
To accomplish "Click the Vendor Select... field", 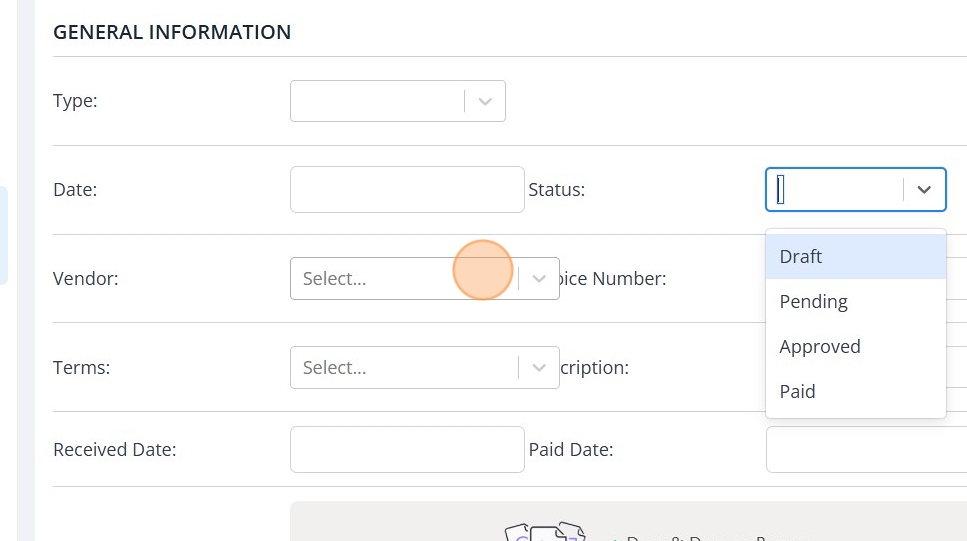I will pos(400,279).
